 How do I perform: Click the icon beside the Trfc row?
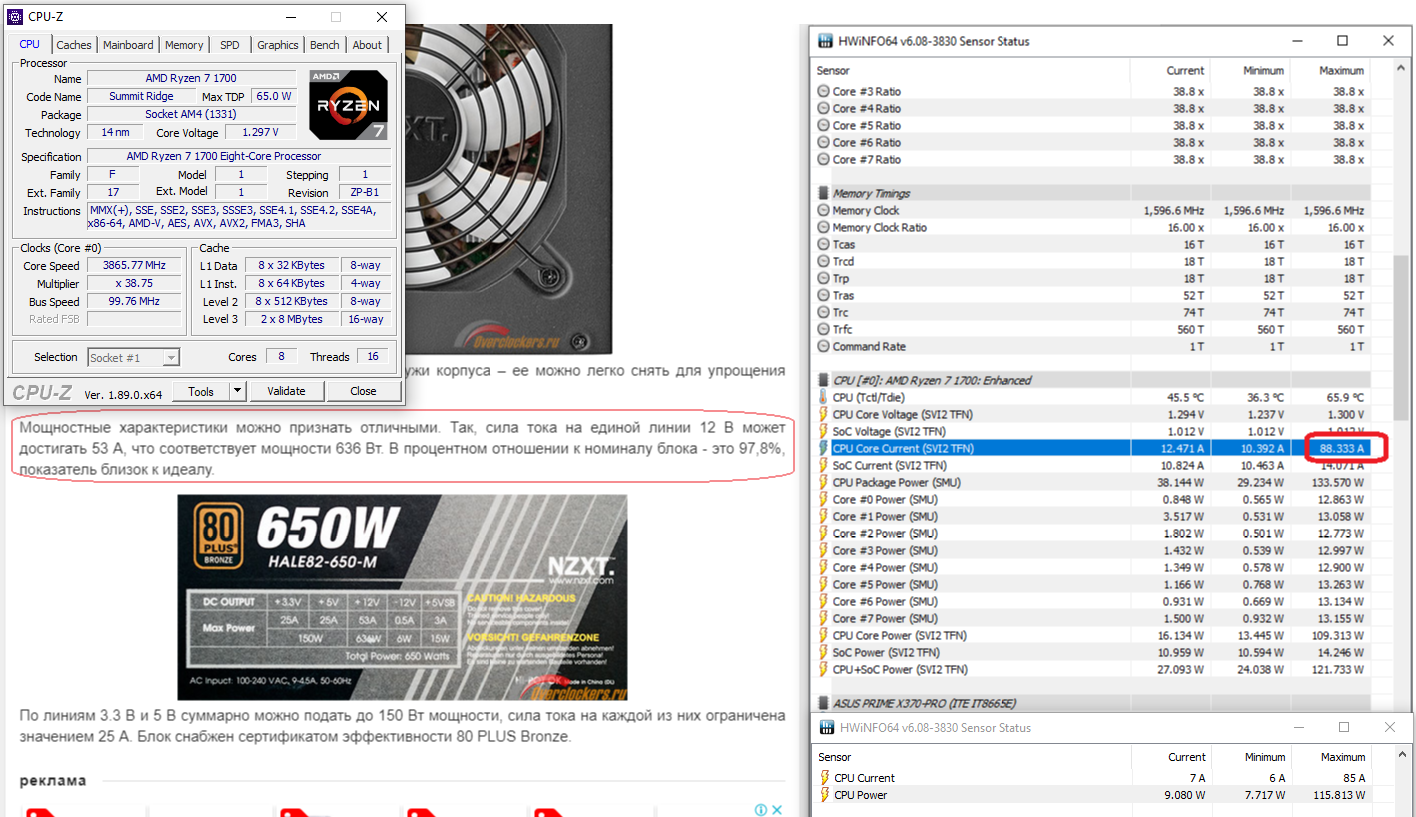click(x=823, y=330)
